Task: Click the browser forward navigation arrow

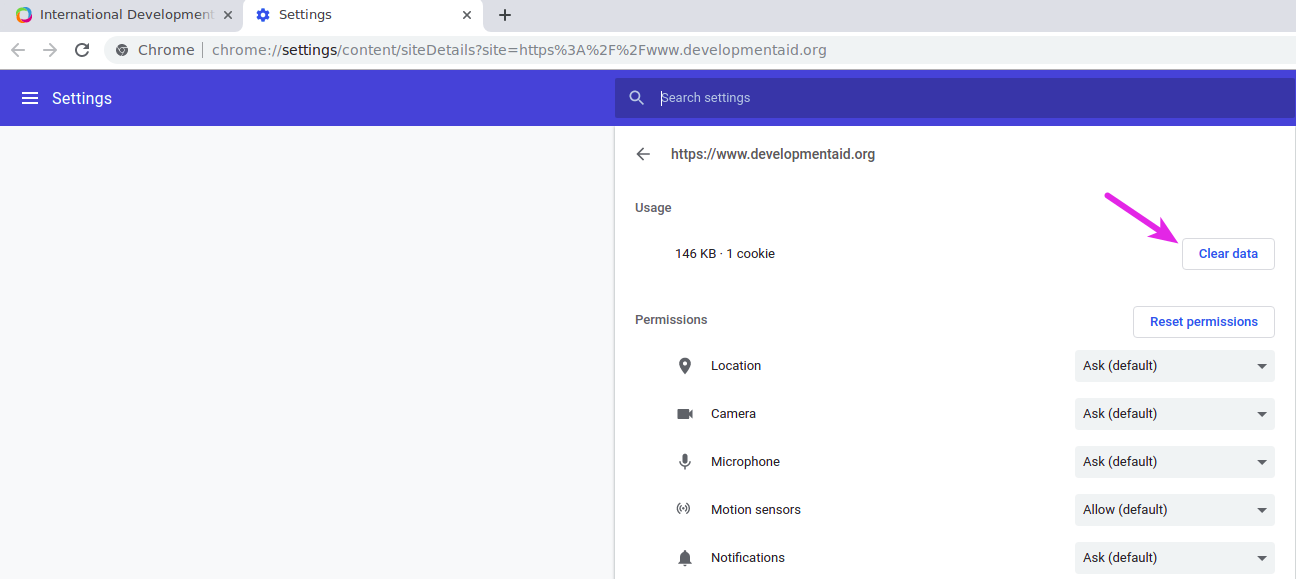Action: [50, 50]
